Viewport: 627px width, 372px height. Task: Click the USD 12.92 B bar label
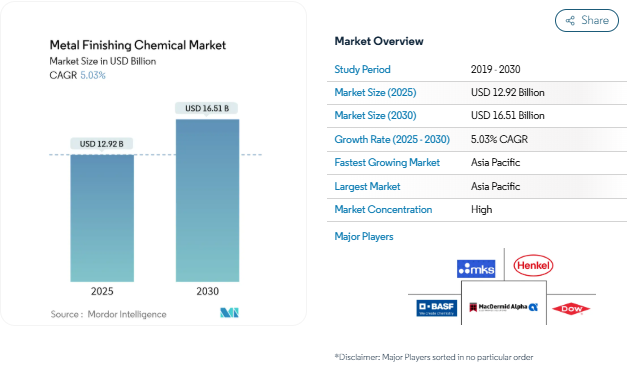(x=102, y=144)
